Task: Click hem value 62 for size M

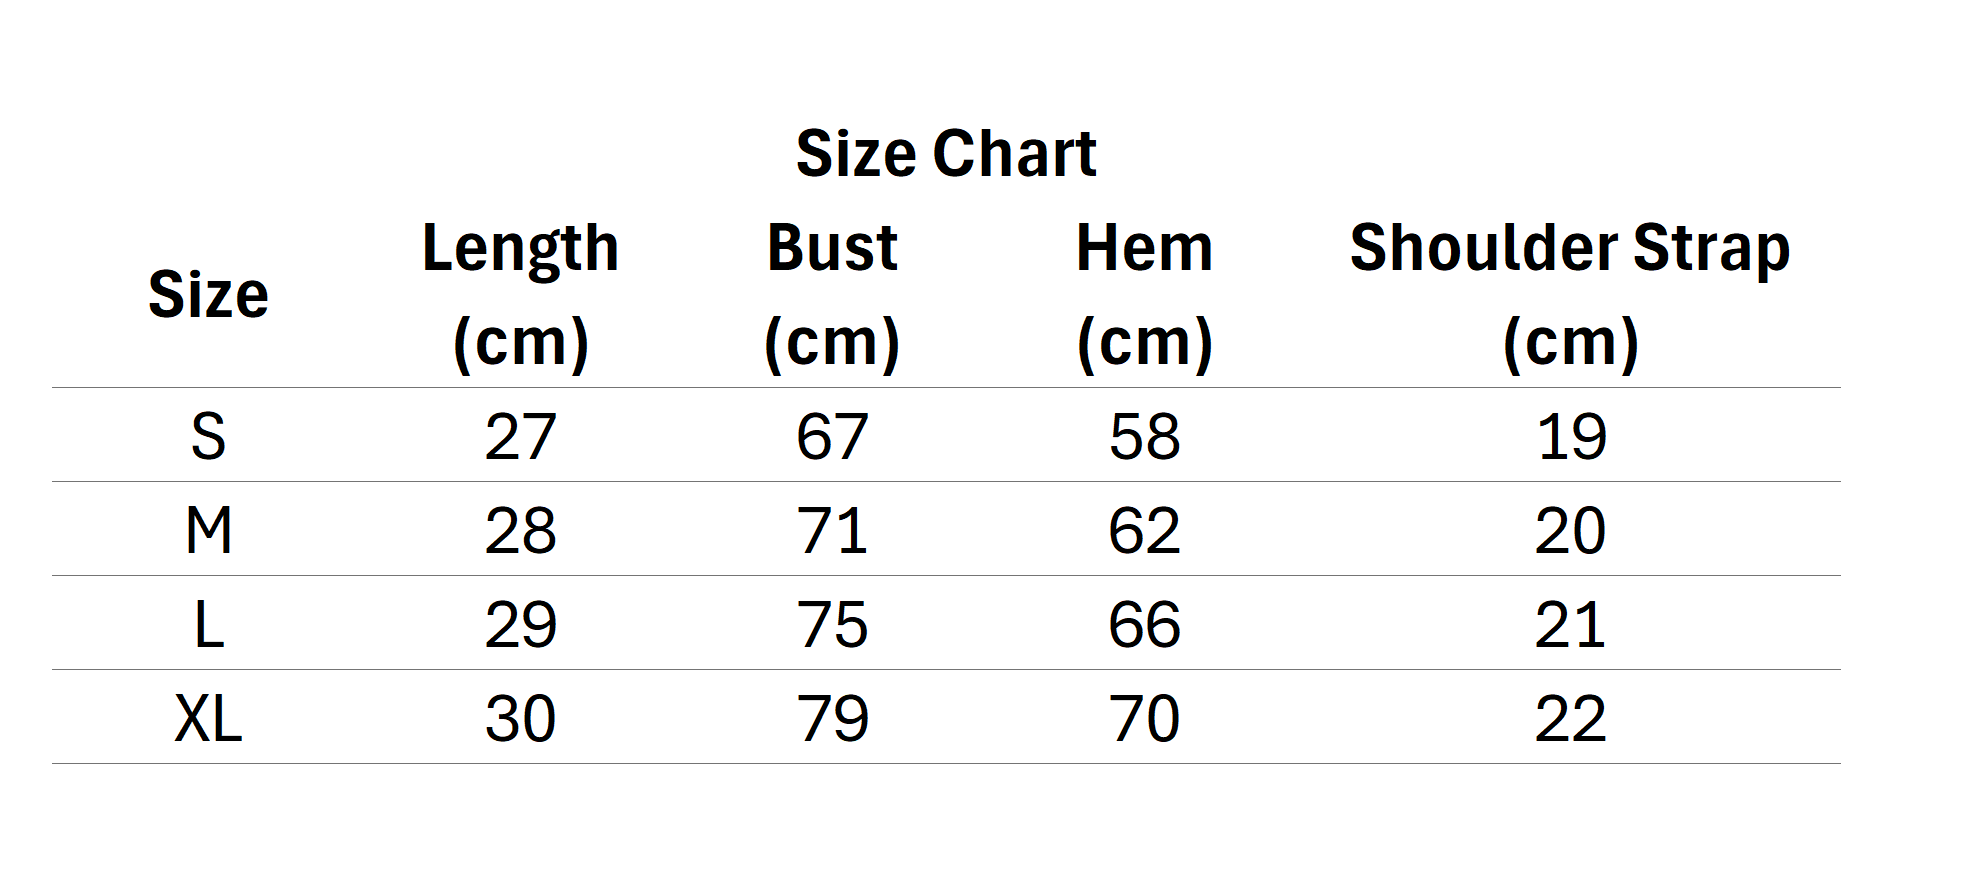Action: [x=1144, y=530]
